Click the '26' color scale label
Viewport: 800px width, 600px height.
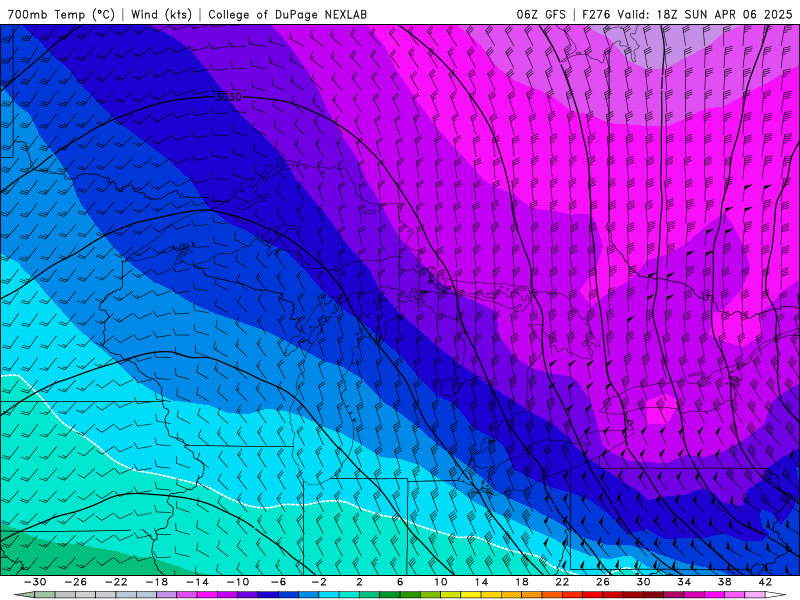coord(603,582)
